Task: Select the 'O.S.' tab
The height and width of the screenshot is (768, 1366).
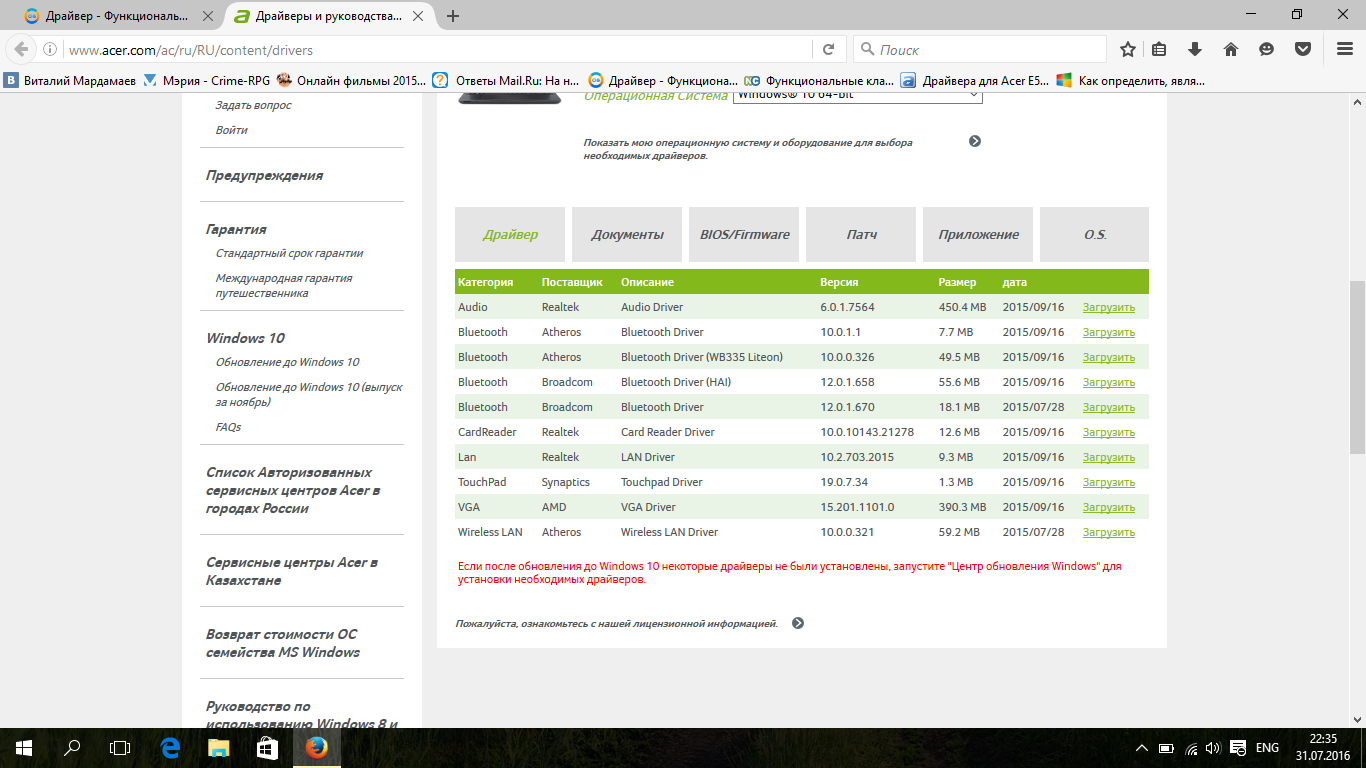Action: pos(1095,234)
